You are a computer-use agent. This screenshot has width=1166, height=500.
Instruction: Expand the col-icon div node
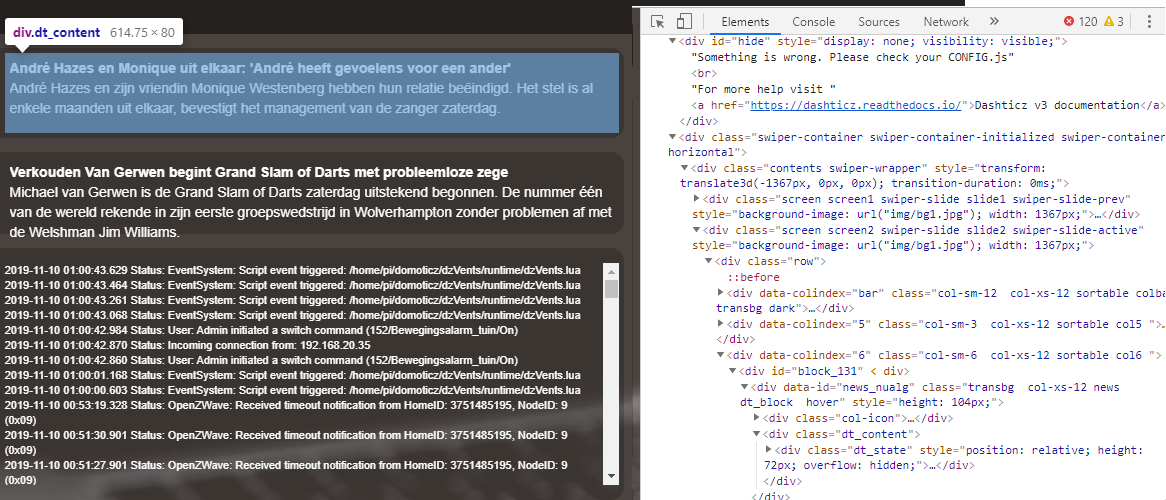pos(756,419)
